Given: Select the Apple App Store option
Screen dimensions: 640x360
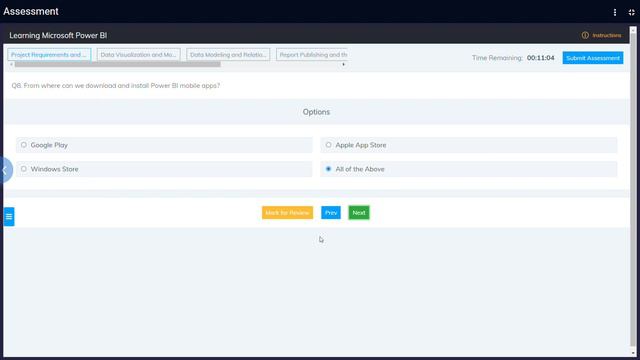Looking at the screenshot, I should point(469,145).
